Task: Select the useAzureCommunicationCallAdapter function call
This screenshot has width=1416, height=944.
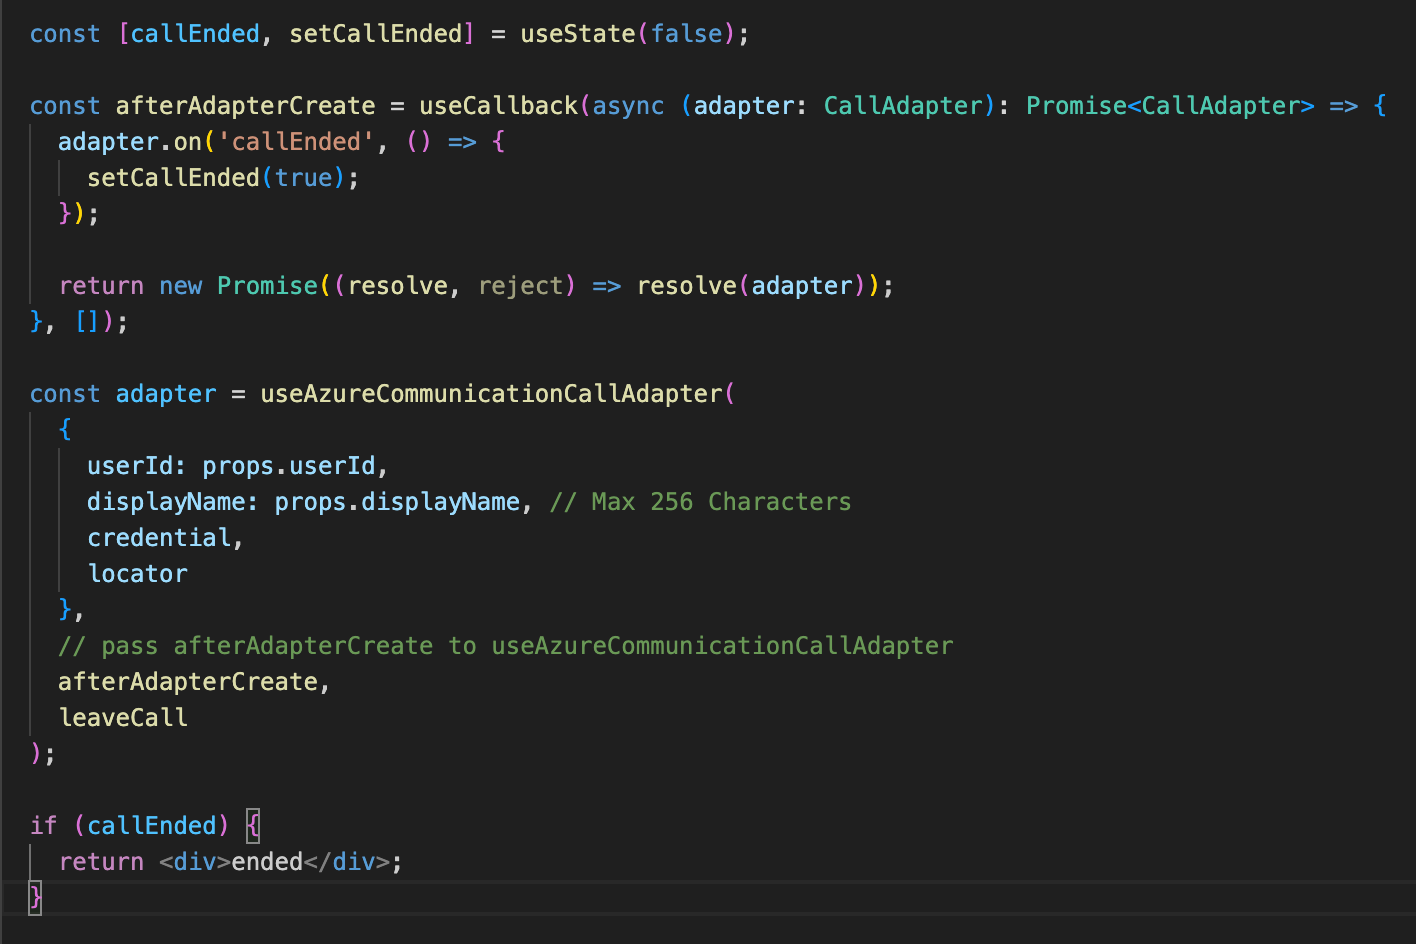Action: point(495,393)
